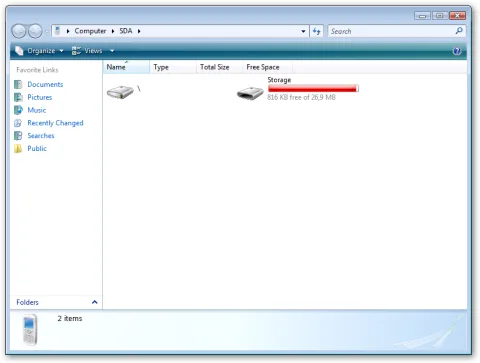Image resolution: width=480 pixels, height=363 pixels.
Task: Expand arrow after SDA in breadcrumb
Action: [x=139, y=31]
